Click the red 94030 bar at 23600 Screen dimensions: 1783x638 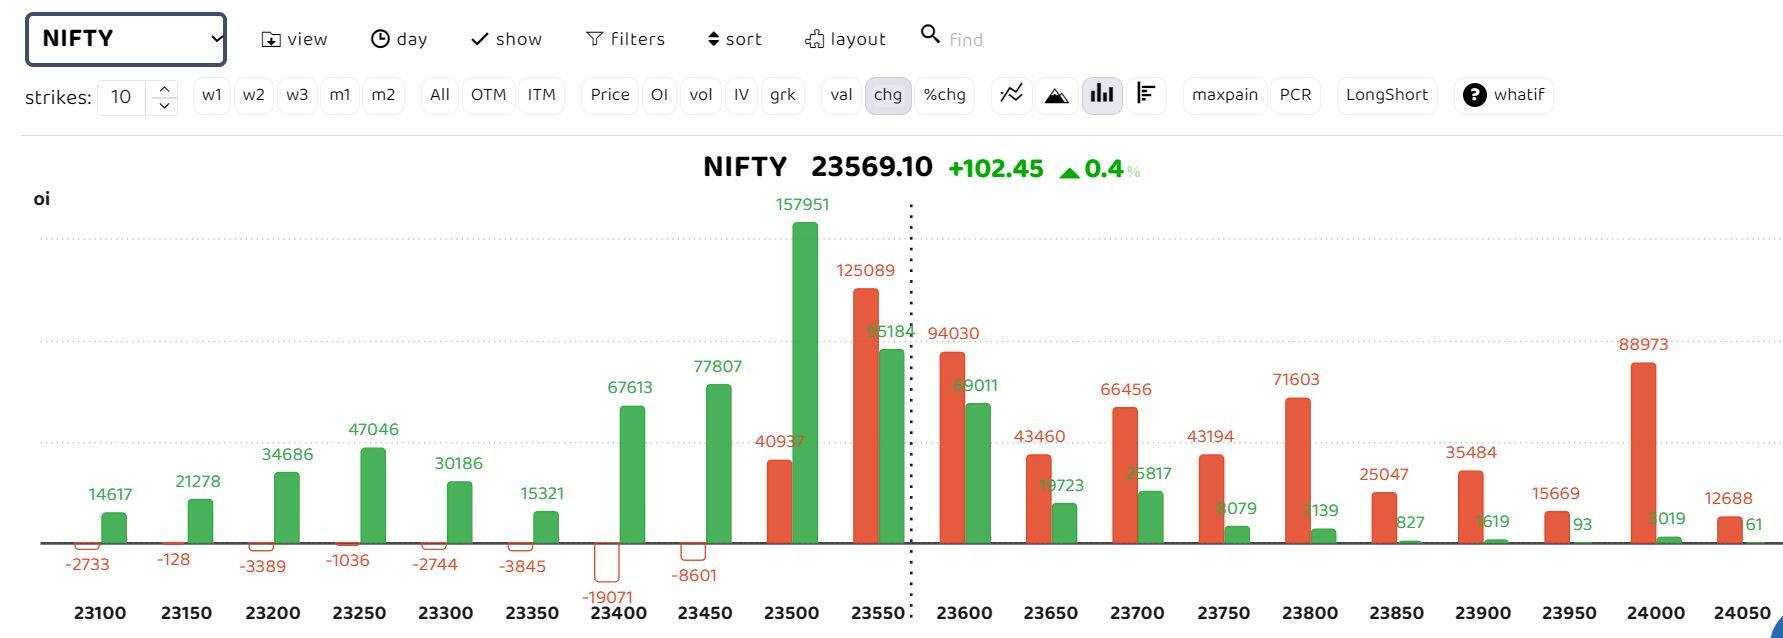(x=952, y=448)
